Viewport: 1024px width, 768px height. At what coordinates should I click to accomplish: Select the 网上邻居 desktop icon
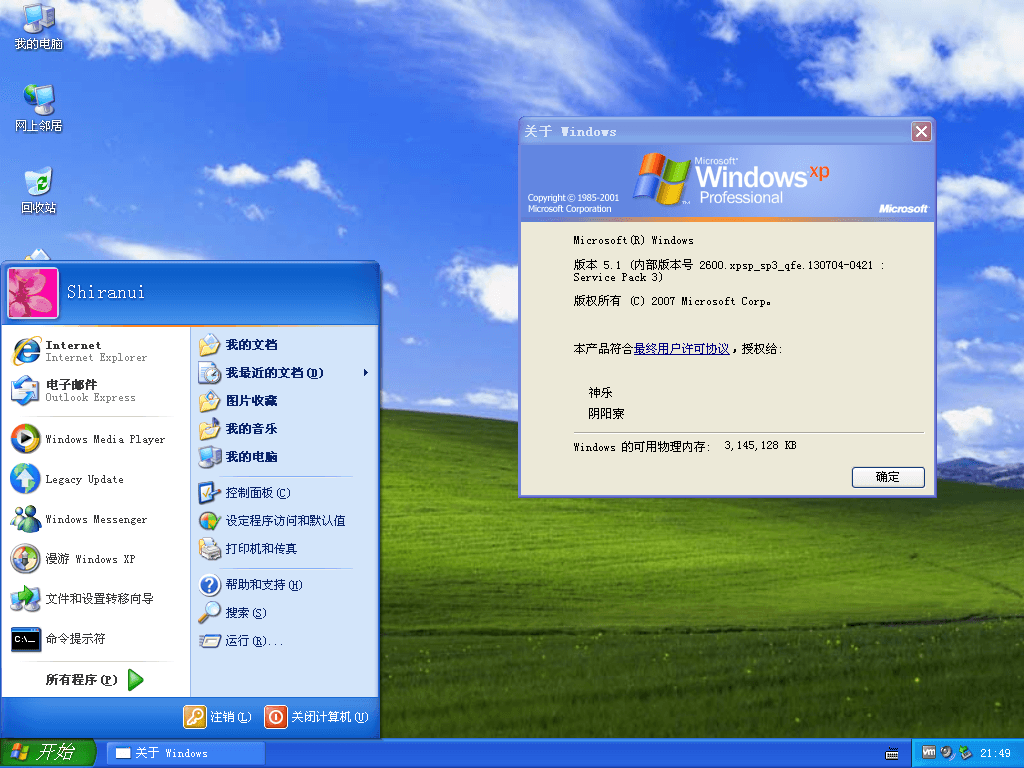pos(38,108)
